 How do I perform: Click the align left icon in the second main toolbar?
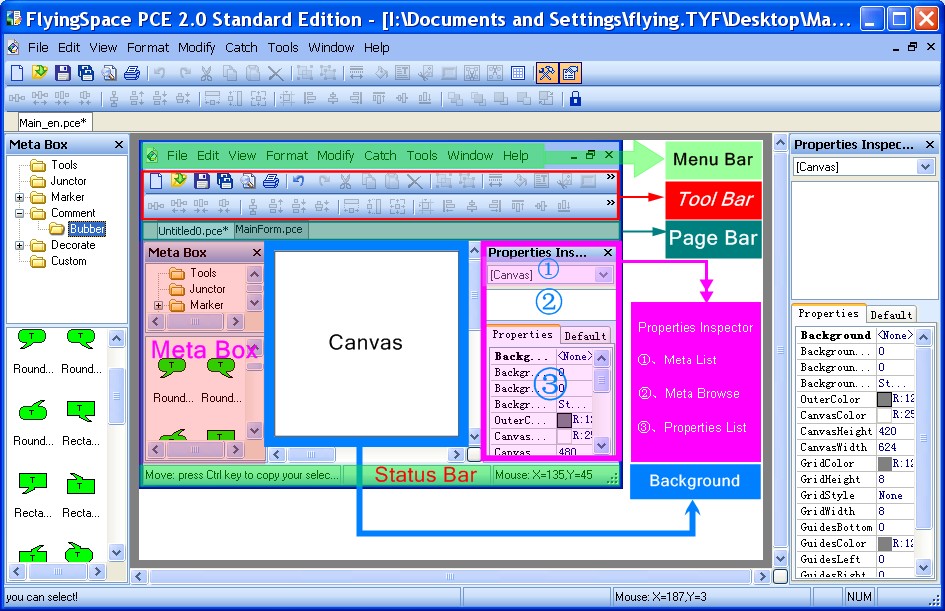310,98
